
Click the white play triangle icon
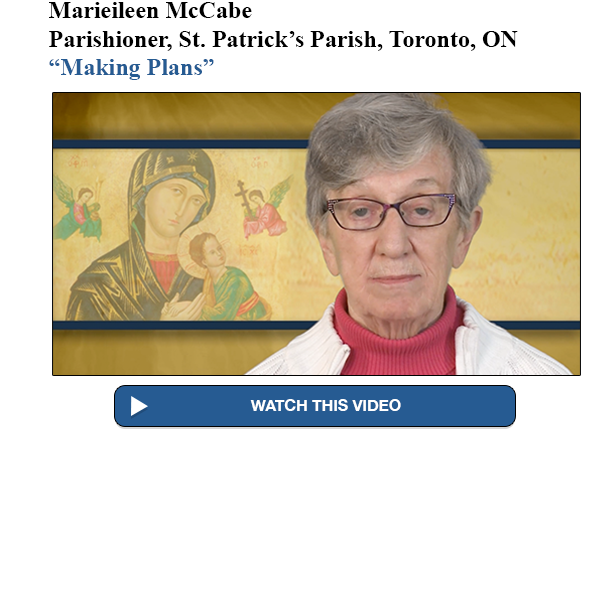click(139, 406)
